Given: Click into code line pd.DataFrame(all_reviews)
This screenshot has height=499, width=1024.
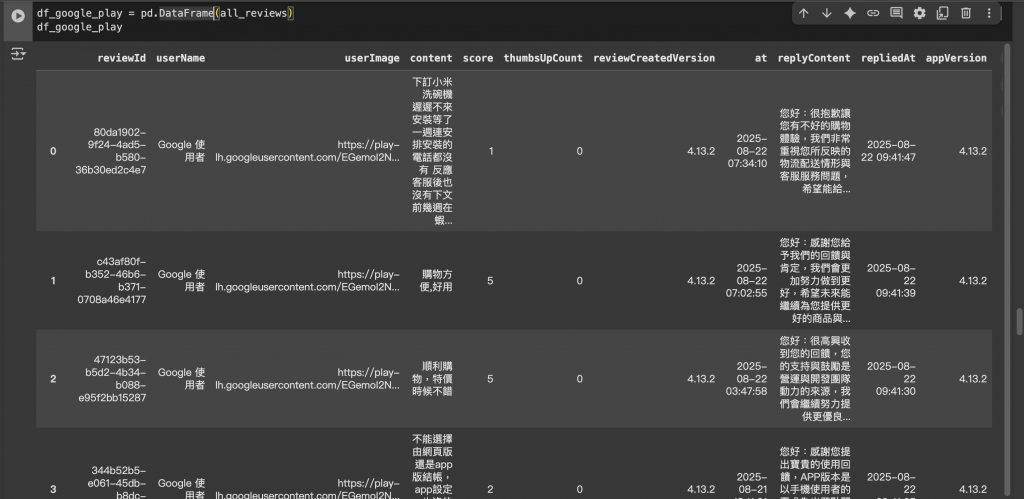Looking at the screenshot, I should click(x=217, y=13).
